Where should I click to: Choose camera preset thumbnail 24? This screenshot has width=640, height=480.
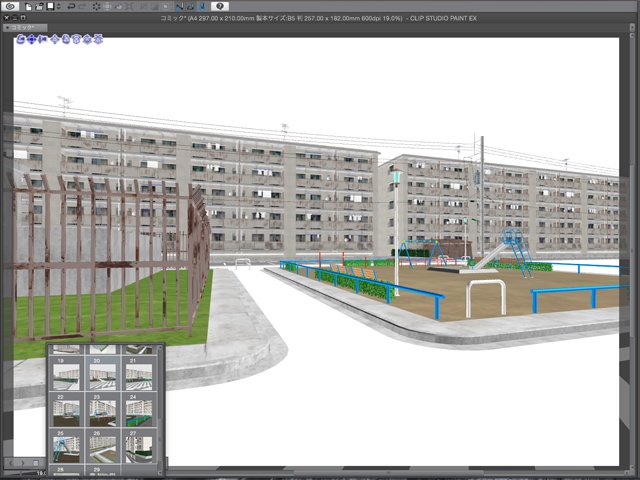[x=139, y=413]
